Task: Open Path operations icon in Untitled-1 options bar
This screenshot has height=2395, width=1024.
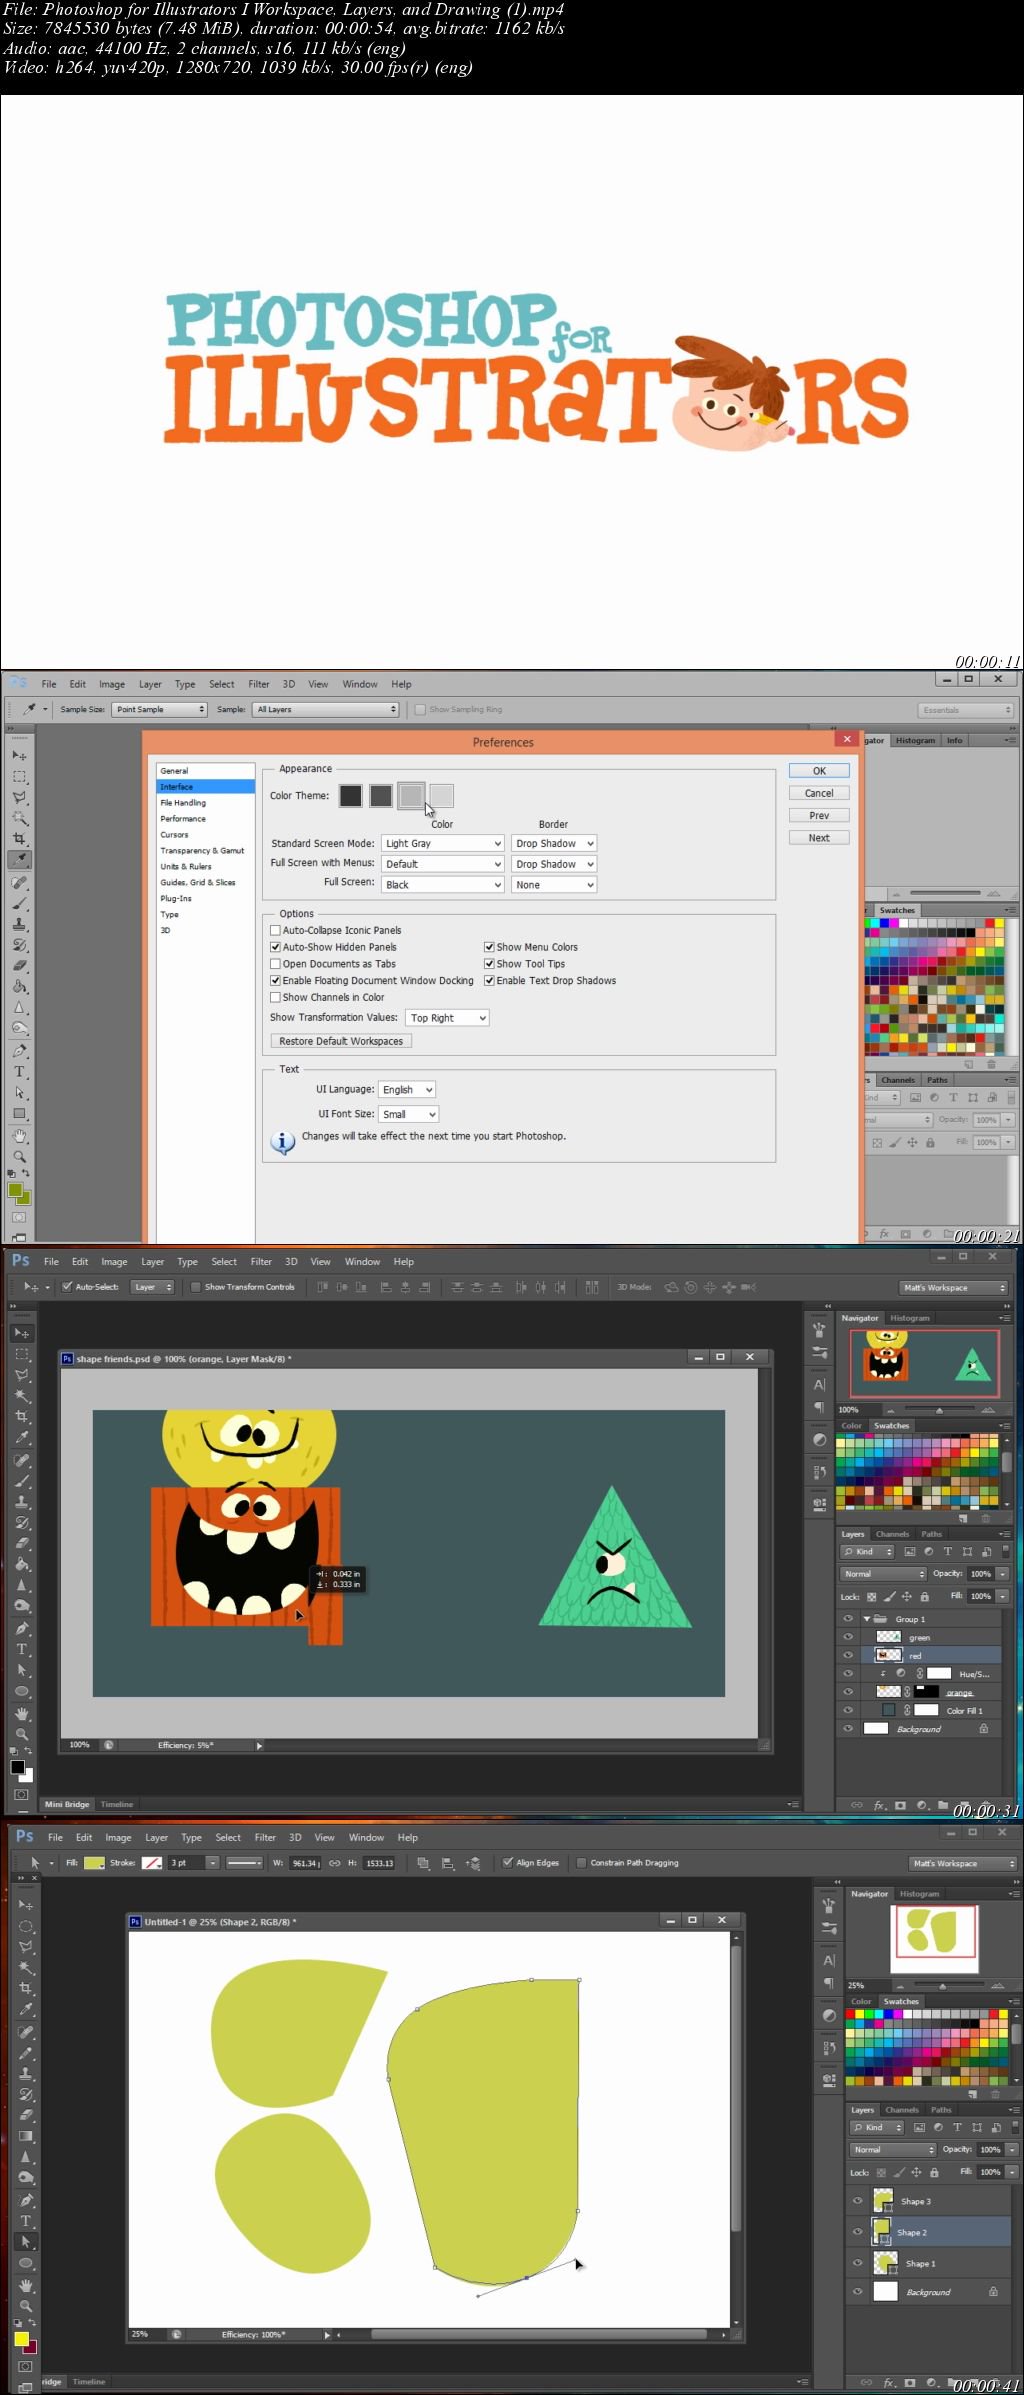Action: [x=423, y=1863]
